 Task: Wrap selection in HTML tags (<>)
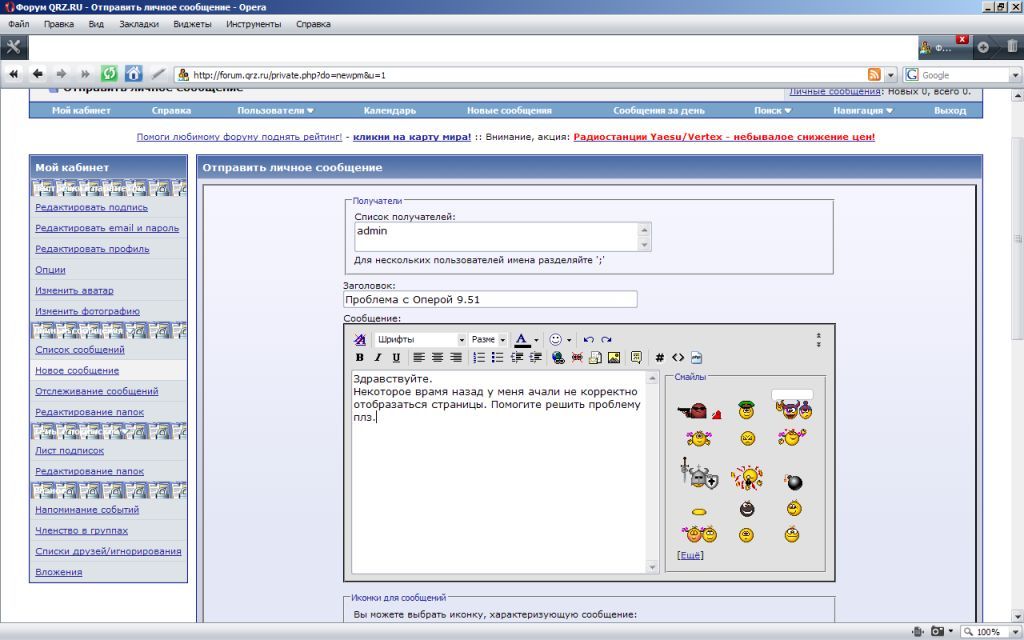pos(678,357)
